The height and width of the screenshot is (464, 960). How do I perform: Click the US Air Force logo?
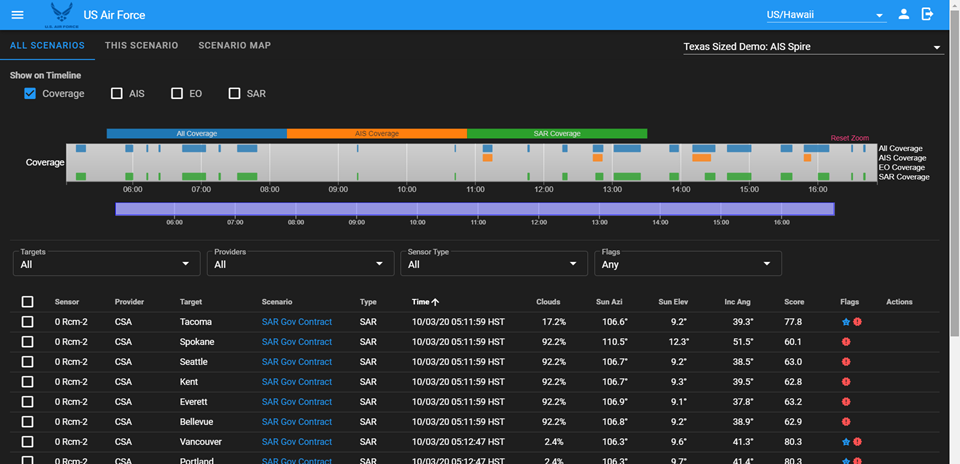coord(62,15)
